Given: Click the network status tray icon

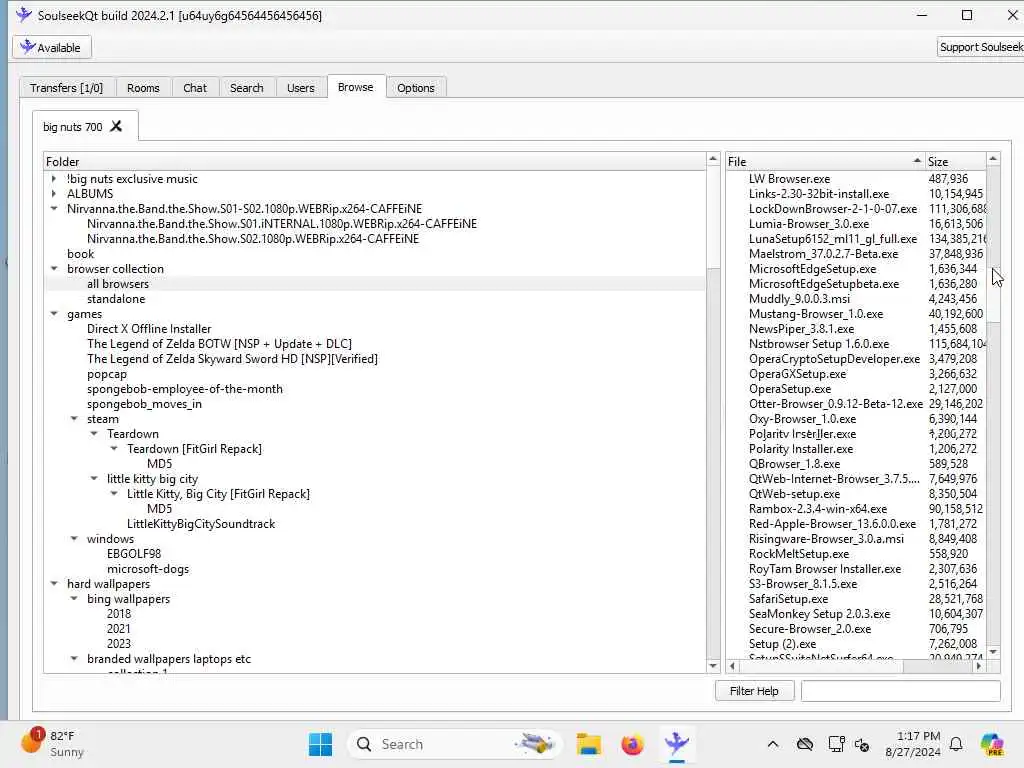Looking at the screenshot, I should tap(836, 744).
